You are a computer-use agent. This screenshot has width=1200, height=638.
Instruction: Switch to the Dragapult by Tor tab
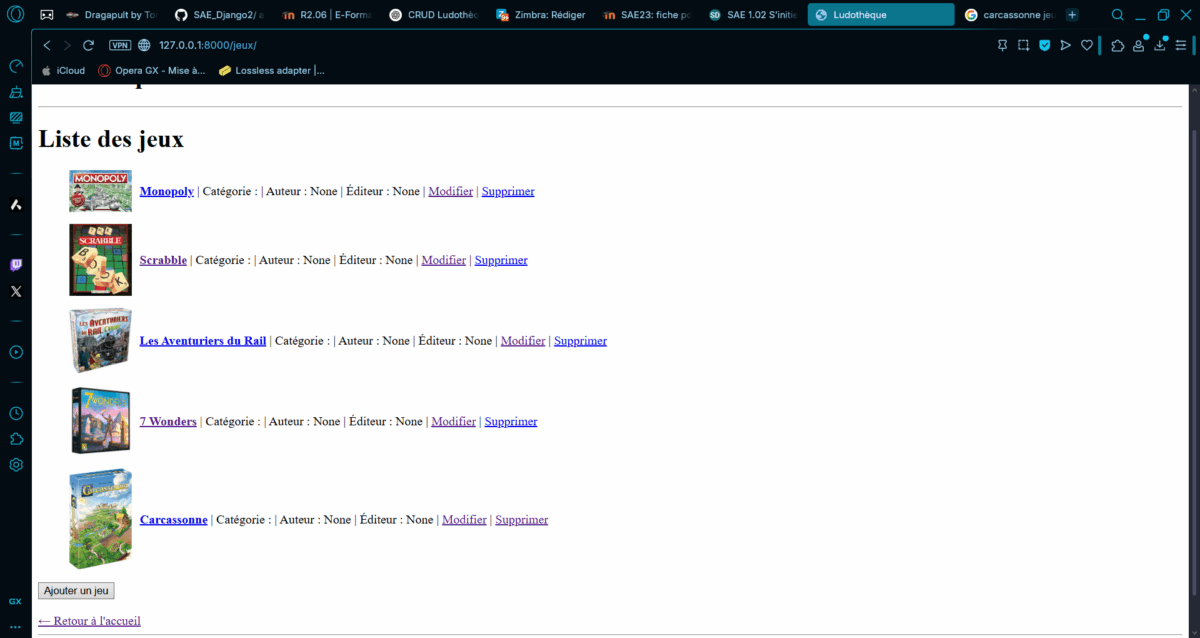point(110,15)
